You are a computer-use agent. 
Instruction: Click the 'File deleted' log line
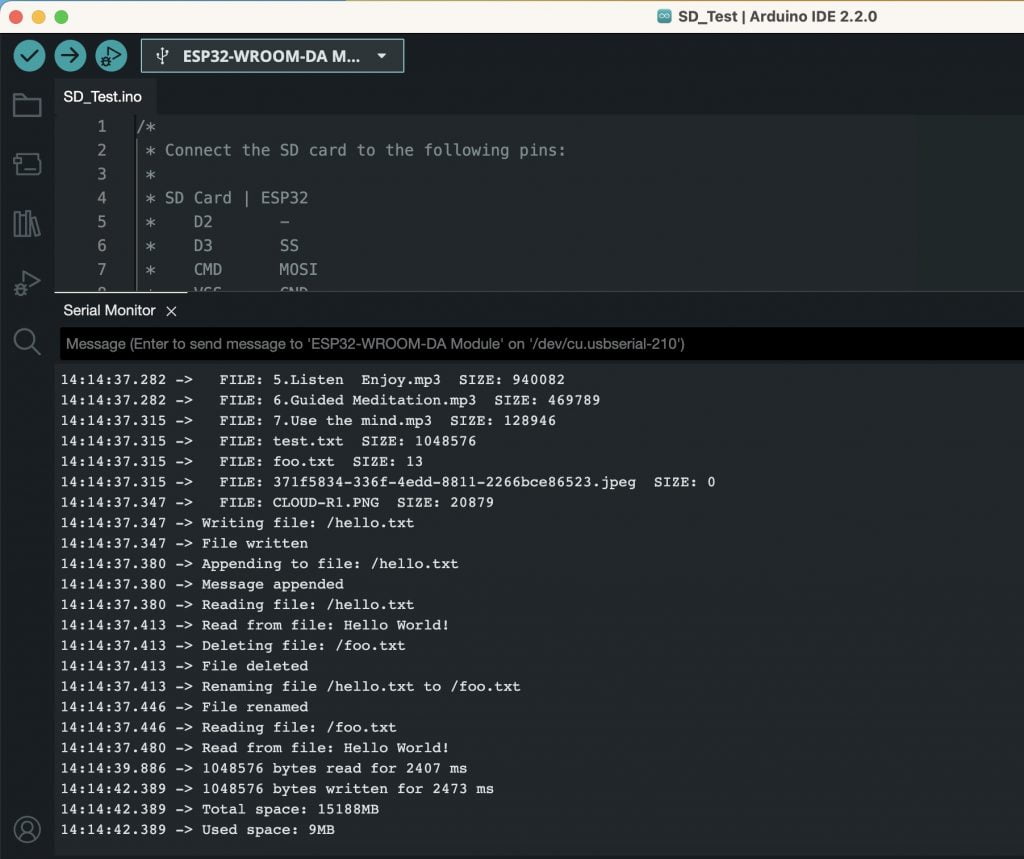tap(184, 666)
